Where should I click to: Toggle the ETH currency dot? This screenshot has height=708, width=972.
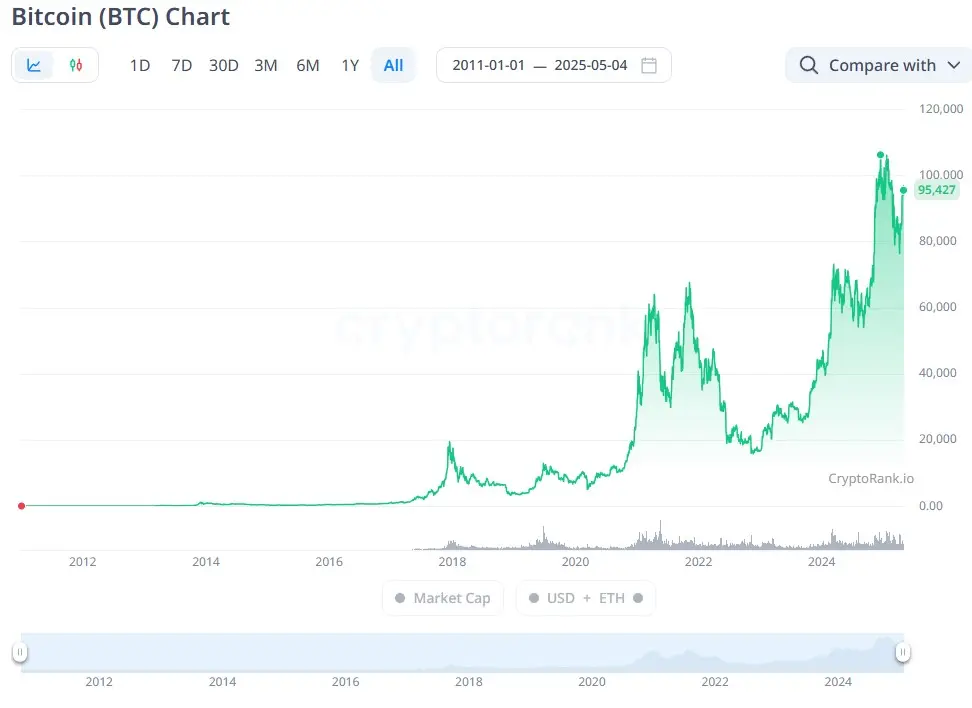(638, 598)
